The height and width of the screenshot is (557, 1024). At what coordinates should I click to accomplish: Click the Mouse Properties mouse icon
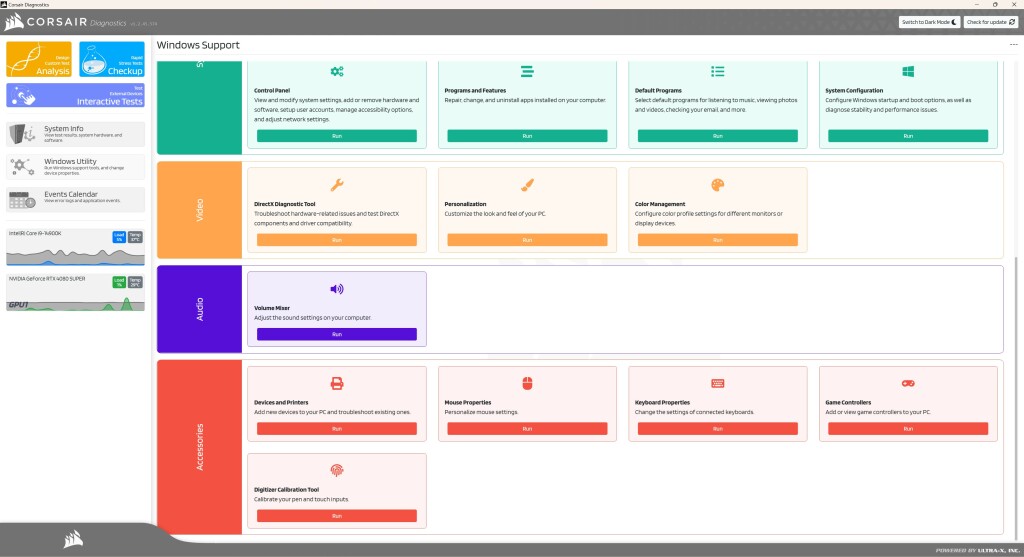[527, 383]
